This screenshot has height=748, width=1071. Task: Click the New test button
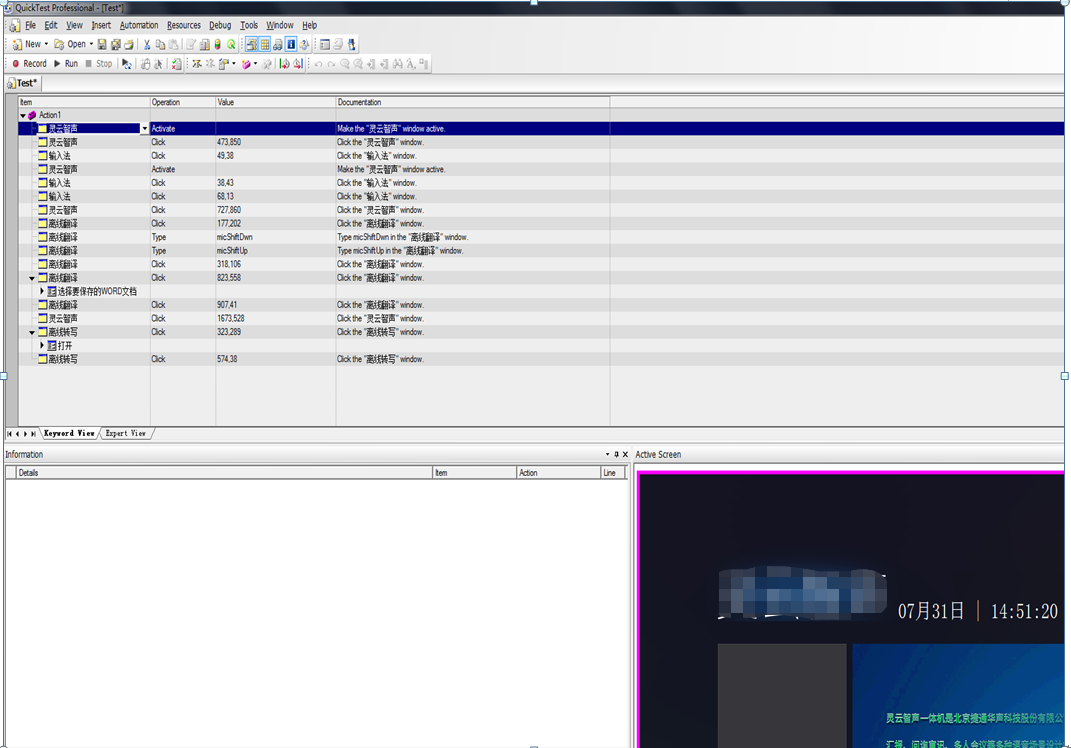point(27,44)
